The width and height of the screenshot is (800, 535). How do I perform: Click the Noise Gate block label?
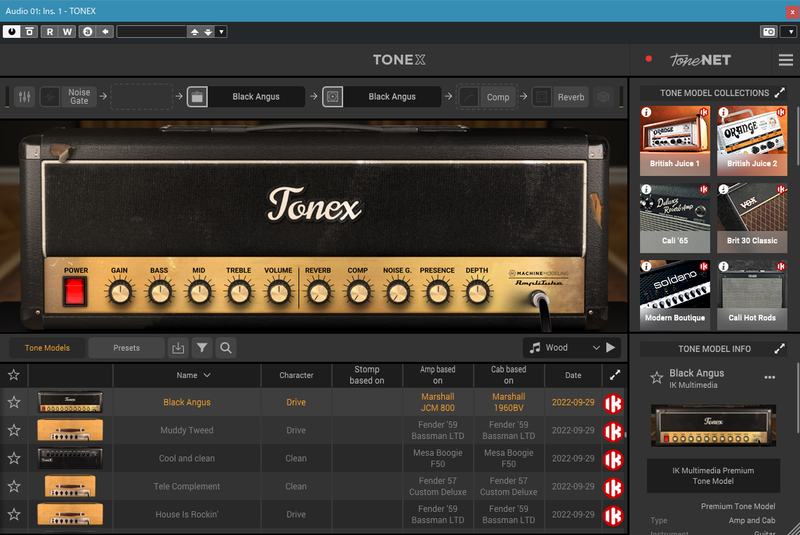click(x=79, y=96)
